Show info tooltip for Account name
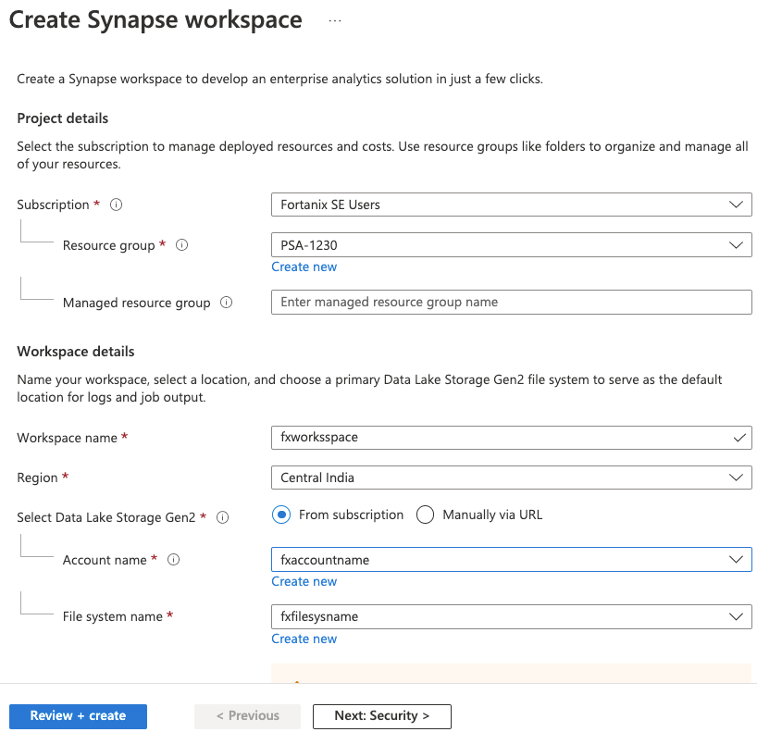This screenshot has width=758, height=732. tap(174, 559)
